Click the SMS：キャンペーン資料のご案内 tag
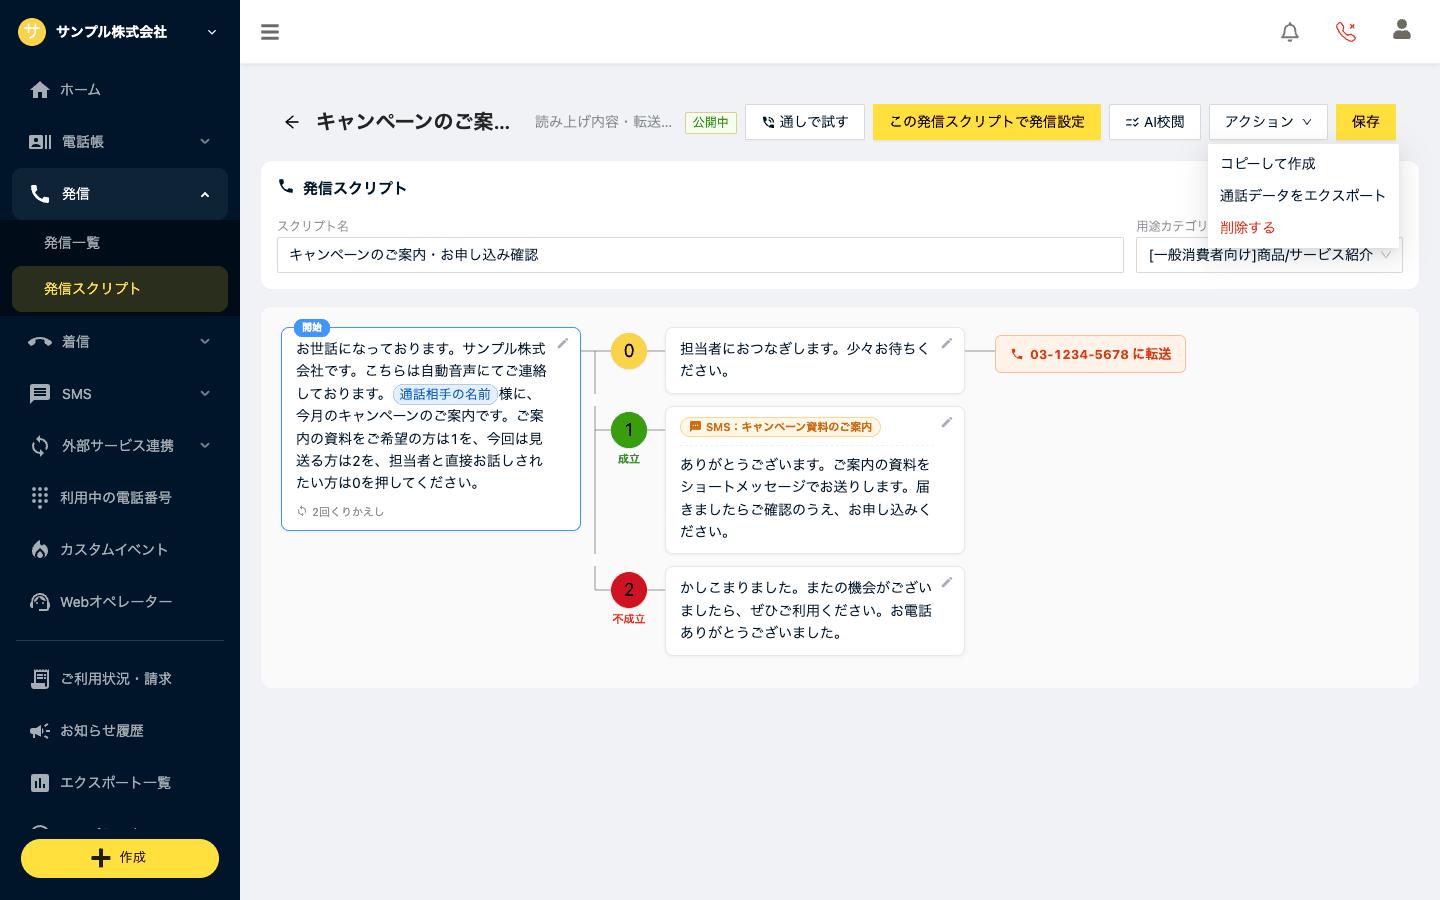 780,427
